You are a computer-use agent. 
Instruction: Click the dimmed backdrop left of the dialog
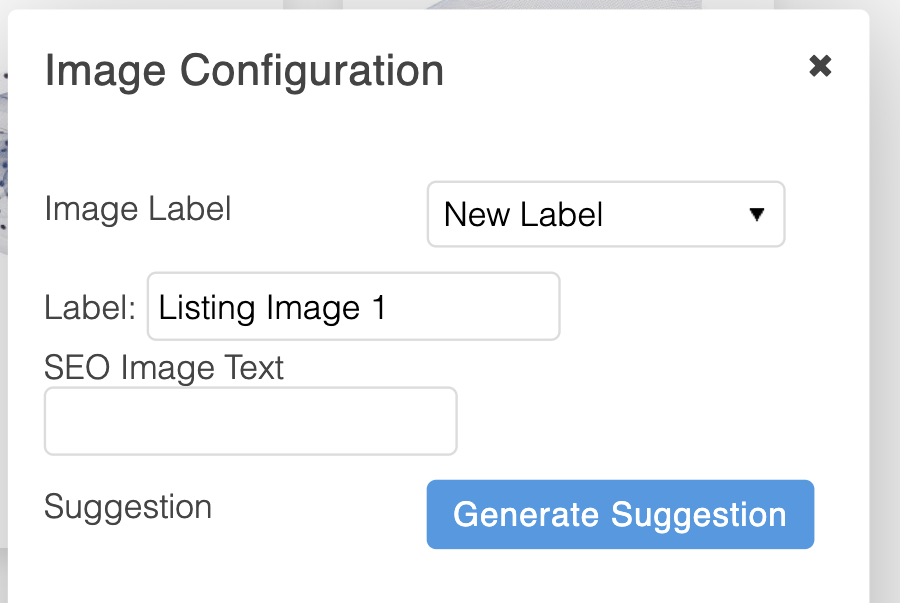(3, 400)
